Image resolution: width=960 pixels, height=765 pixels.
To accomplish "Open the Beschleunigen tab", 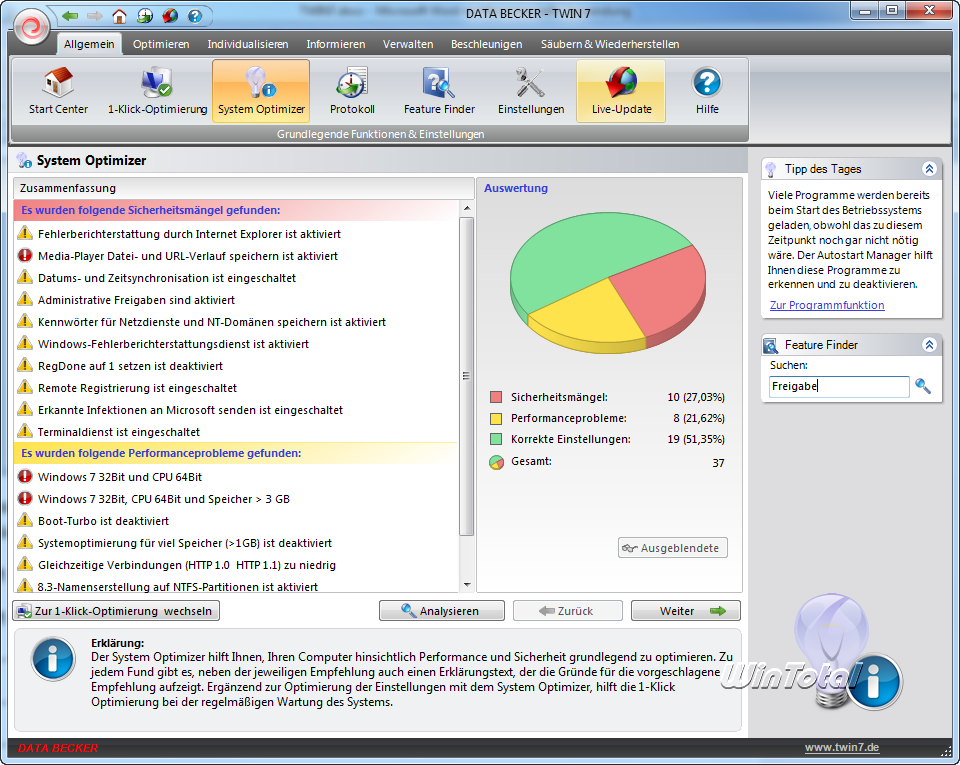I will 487,44.
